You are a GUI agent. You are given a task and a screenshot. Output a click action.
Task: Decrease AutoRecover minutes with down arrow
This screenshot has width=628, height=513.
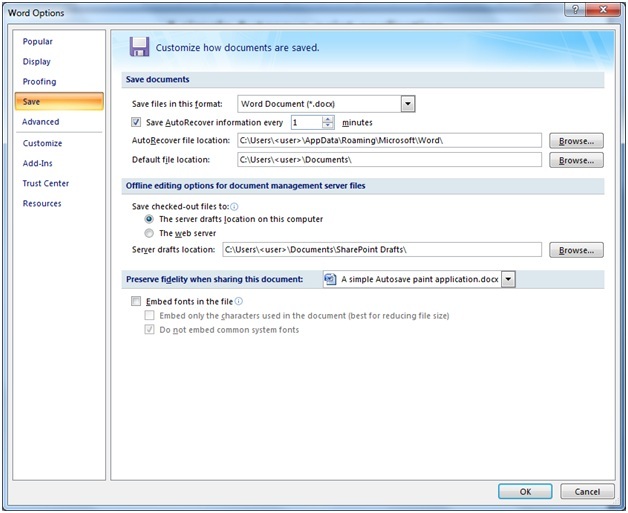tap(328, 125)
